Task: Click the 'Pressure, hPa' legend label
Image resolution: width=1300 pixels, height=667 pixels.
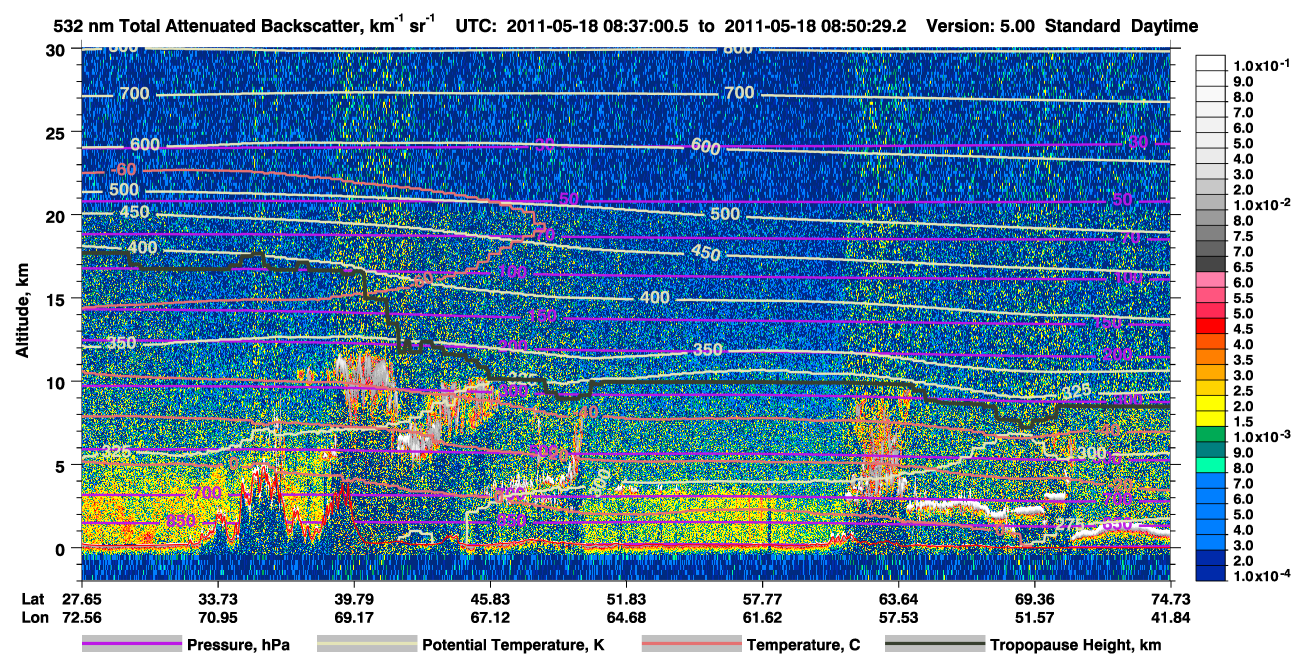Action: [x=238, y=646]
